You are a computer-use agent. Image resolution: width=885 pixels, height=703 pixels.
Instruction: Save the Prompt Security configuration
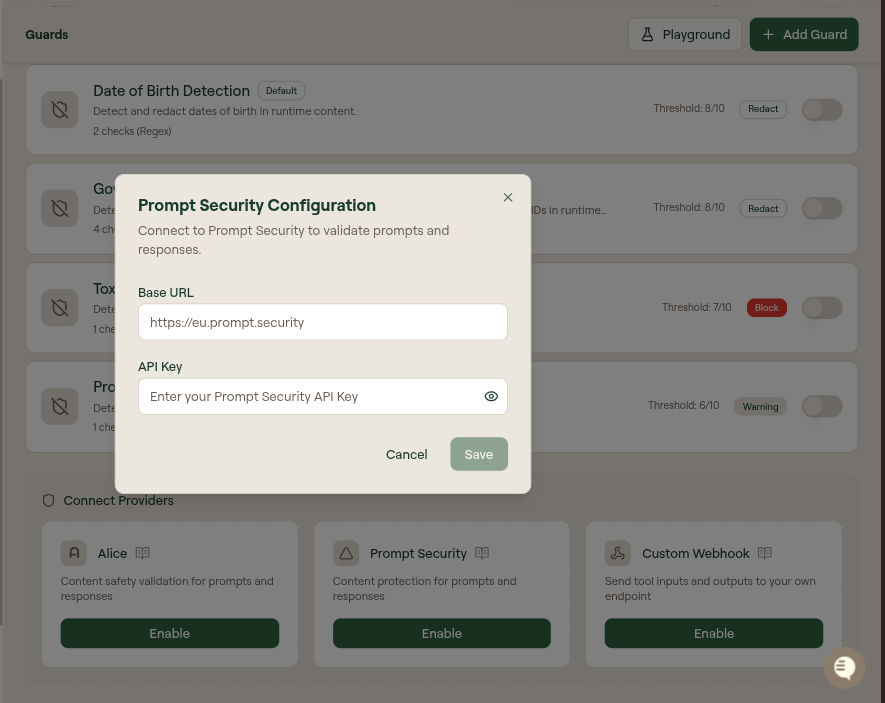(x=479, y=454)
